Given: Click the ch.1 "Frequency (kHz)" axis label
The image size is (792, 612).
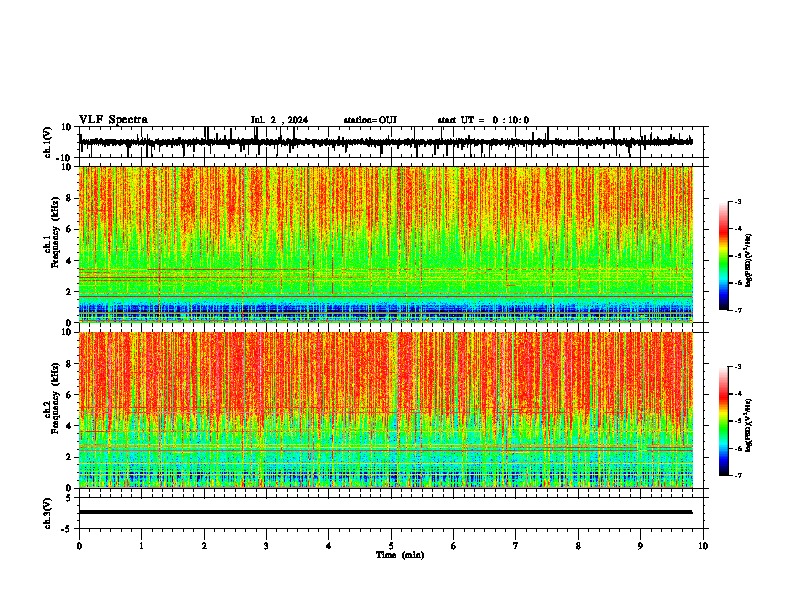Looking at the screenshot, I should [x=55, y=232].
